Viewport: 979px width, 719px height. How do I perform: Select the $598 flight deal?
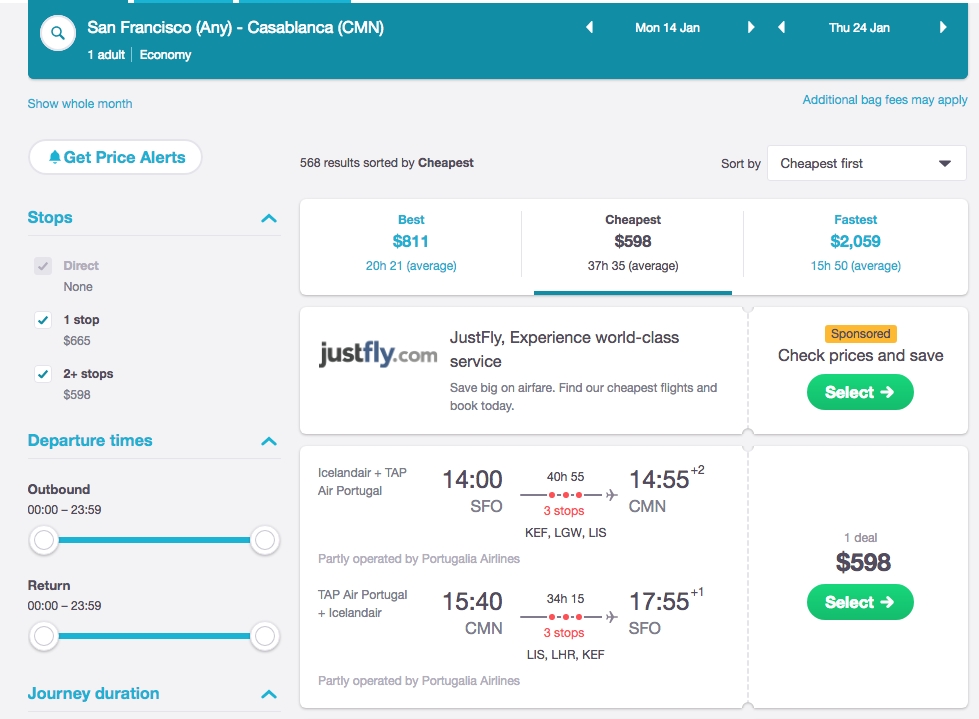860,602
